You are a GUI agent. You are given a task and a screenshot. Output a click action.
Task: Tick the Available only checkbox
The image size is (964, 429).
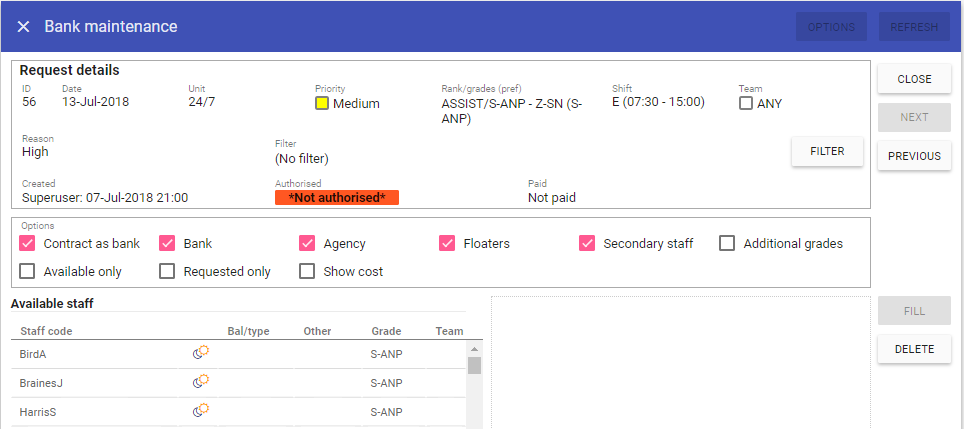click(x=27, y=271)
